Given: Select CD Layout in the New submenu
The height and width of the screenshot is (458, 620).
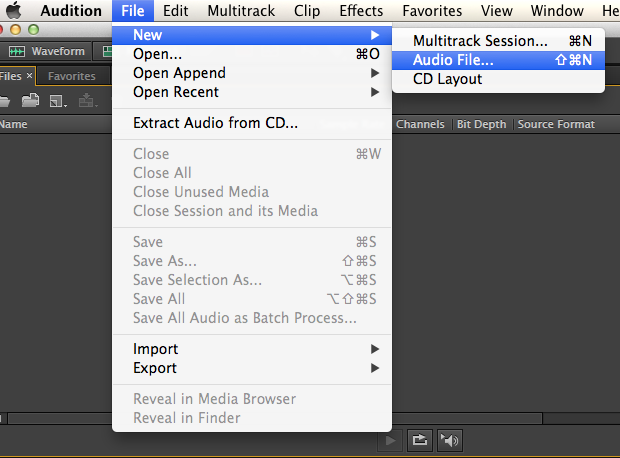Looking at the screenshot, I should coord(447,79).
